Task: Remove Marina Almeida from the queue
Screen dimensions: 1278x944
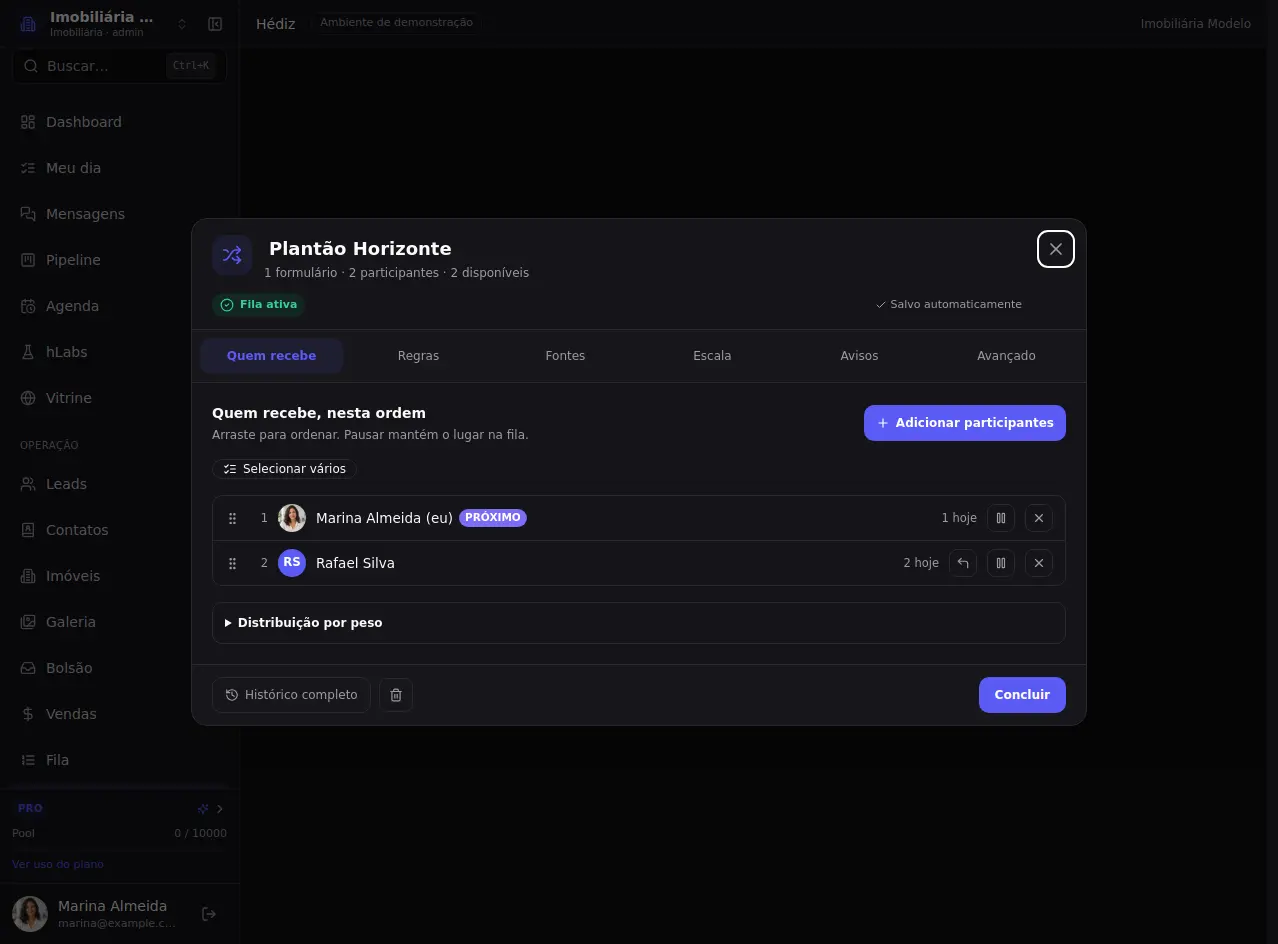Action: click(x=1039, y=518)
